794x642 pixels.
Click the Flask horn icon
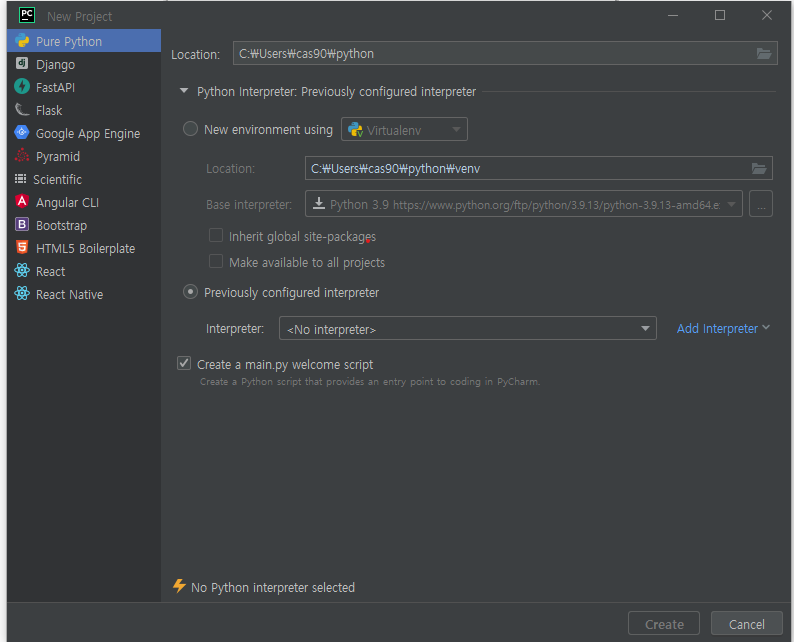click(22, 109)
